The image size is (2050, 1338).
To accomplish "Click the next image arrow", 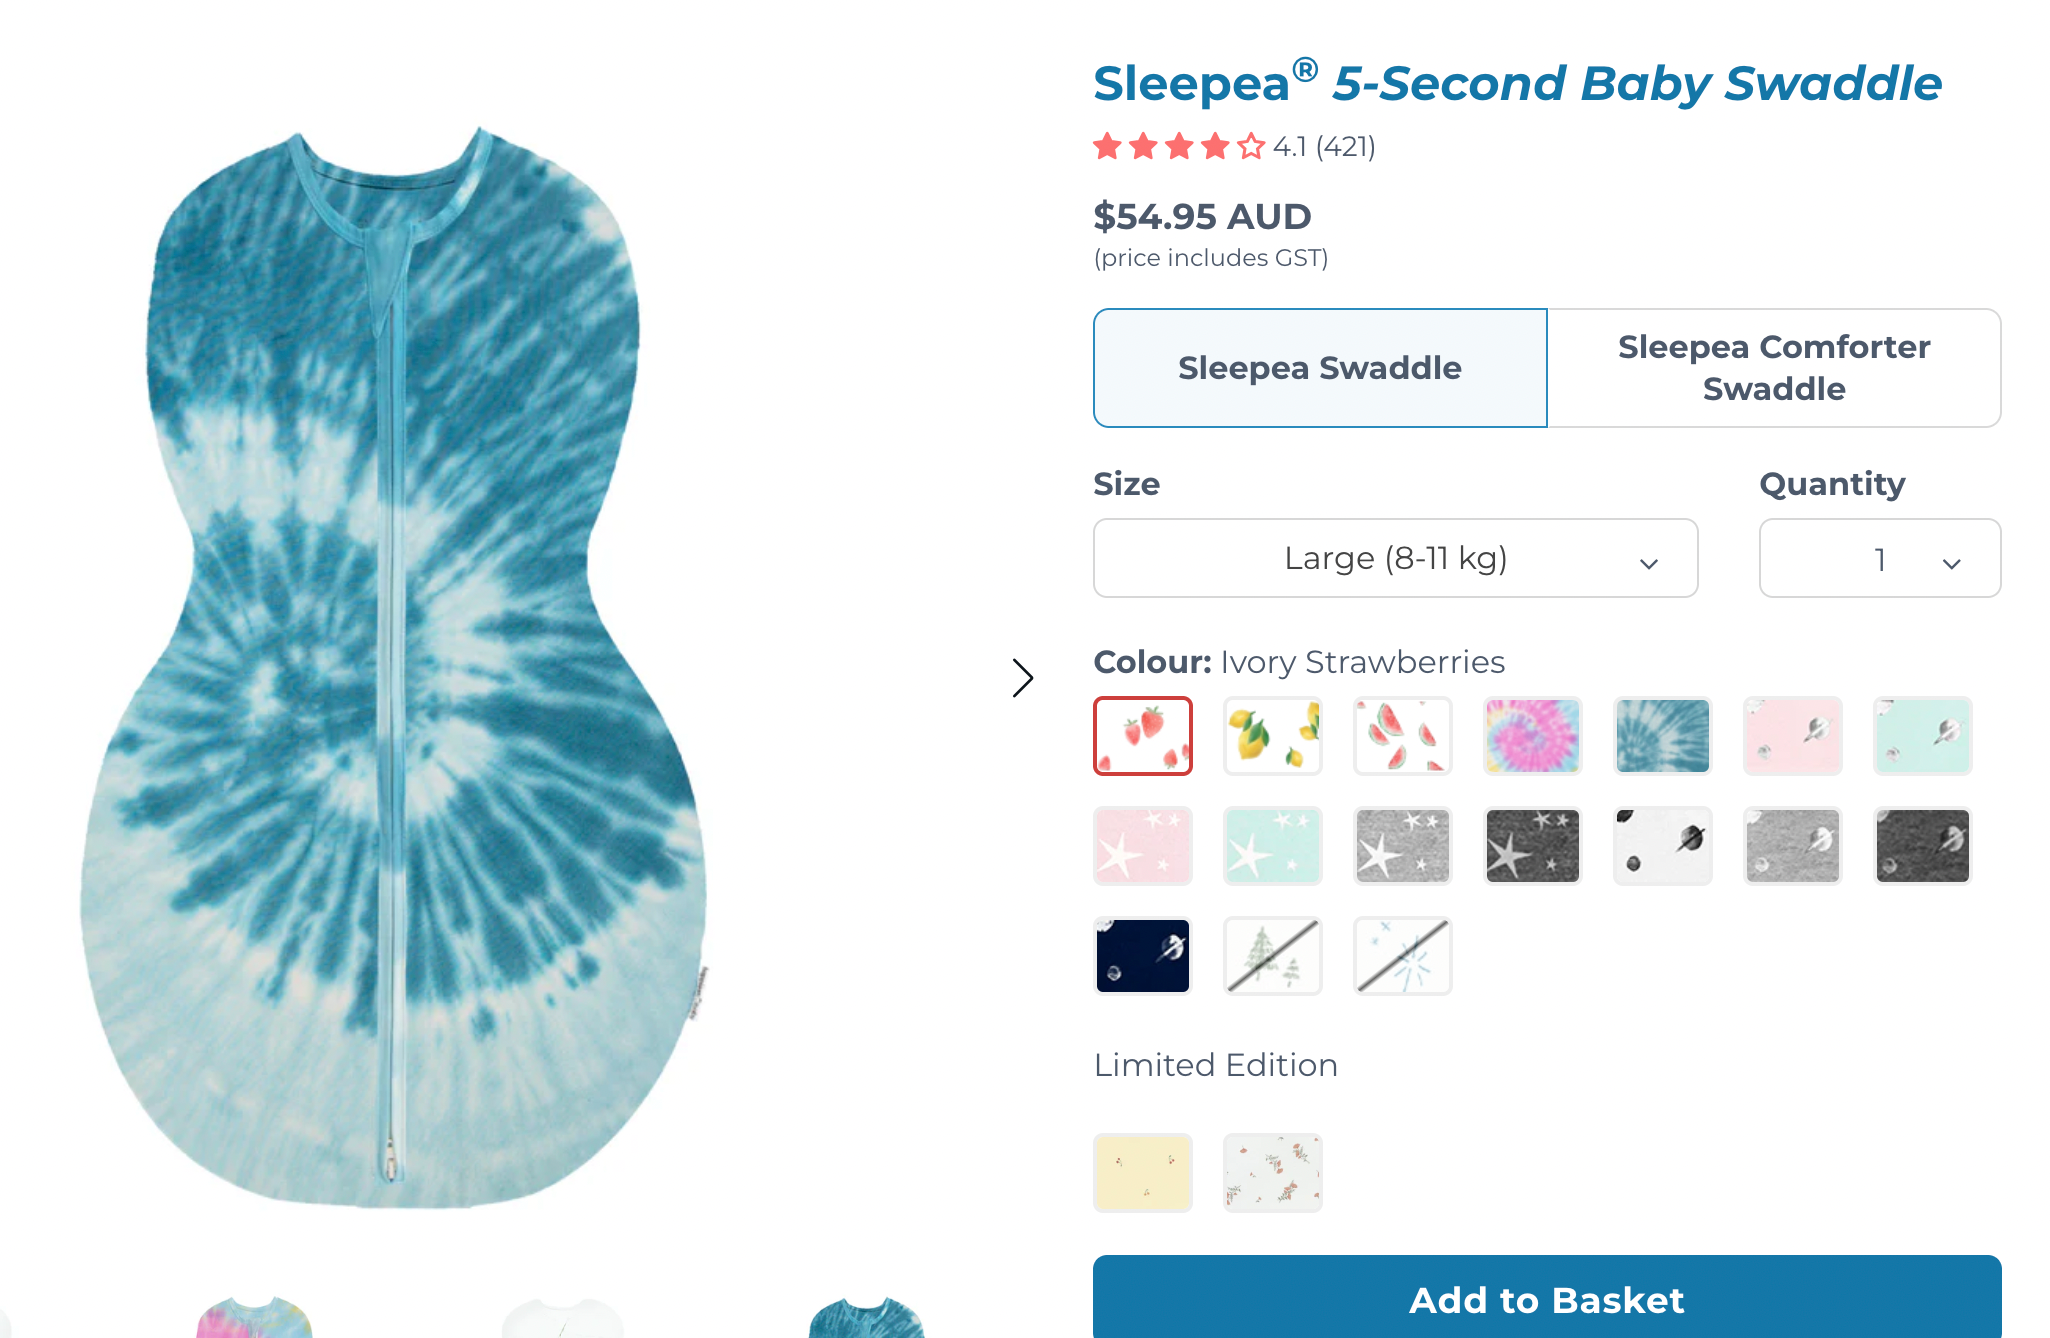I will point(1022,678).
